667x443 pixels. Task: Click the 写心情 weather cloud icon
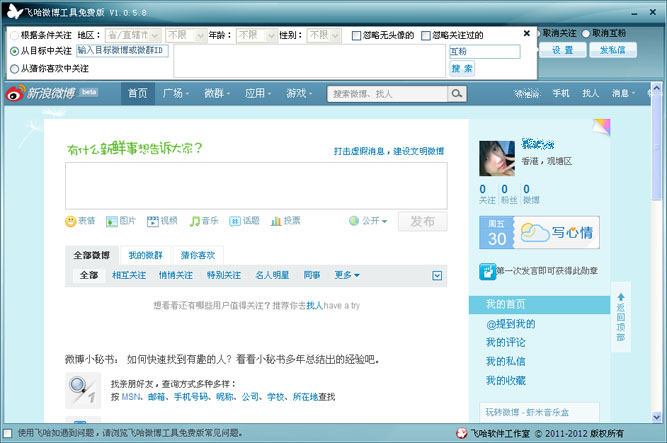click(x=535, y=232)
